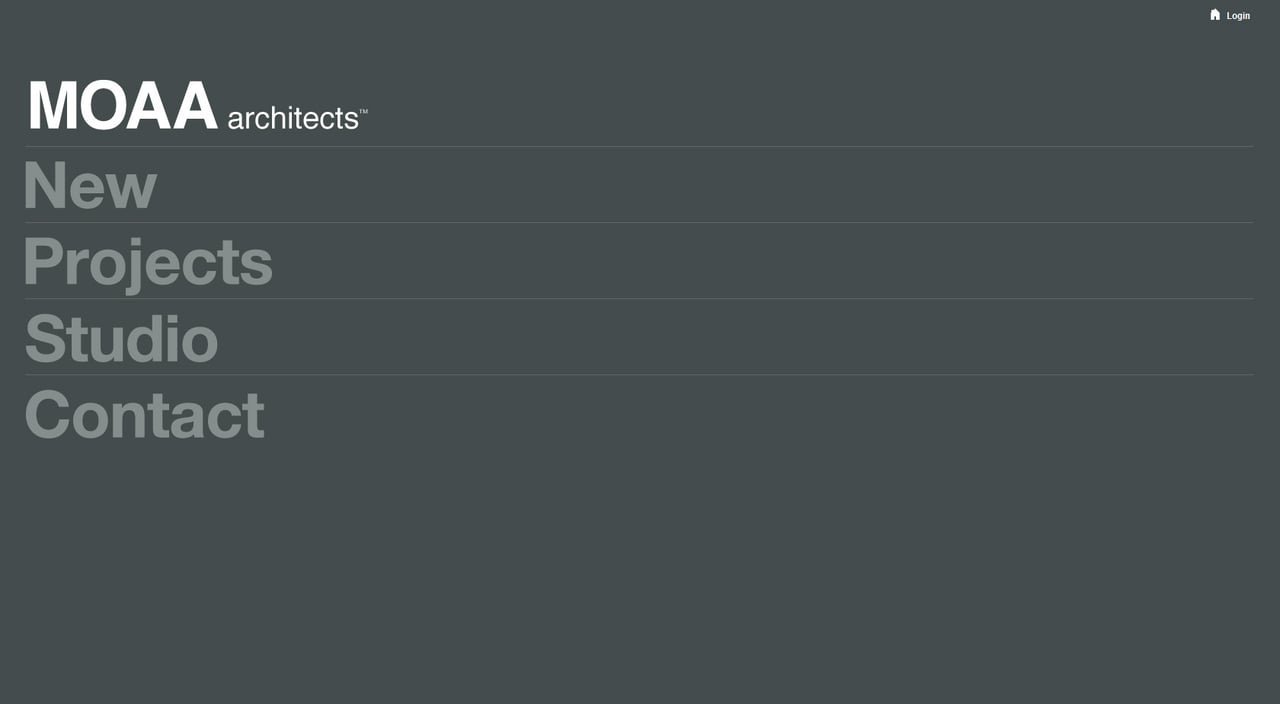Click Contact at the bottom of the menu

[144, 414]
